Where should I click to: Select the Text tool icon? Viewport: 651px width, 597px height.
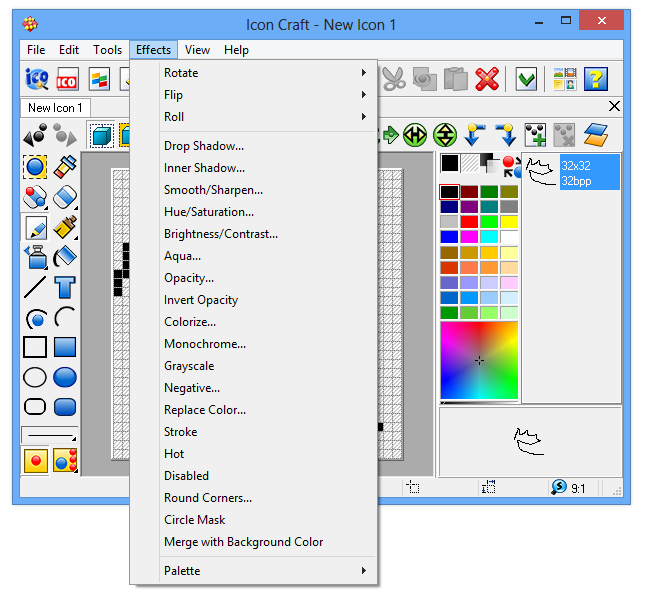tap(65, 287)
